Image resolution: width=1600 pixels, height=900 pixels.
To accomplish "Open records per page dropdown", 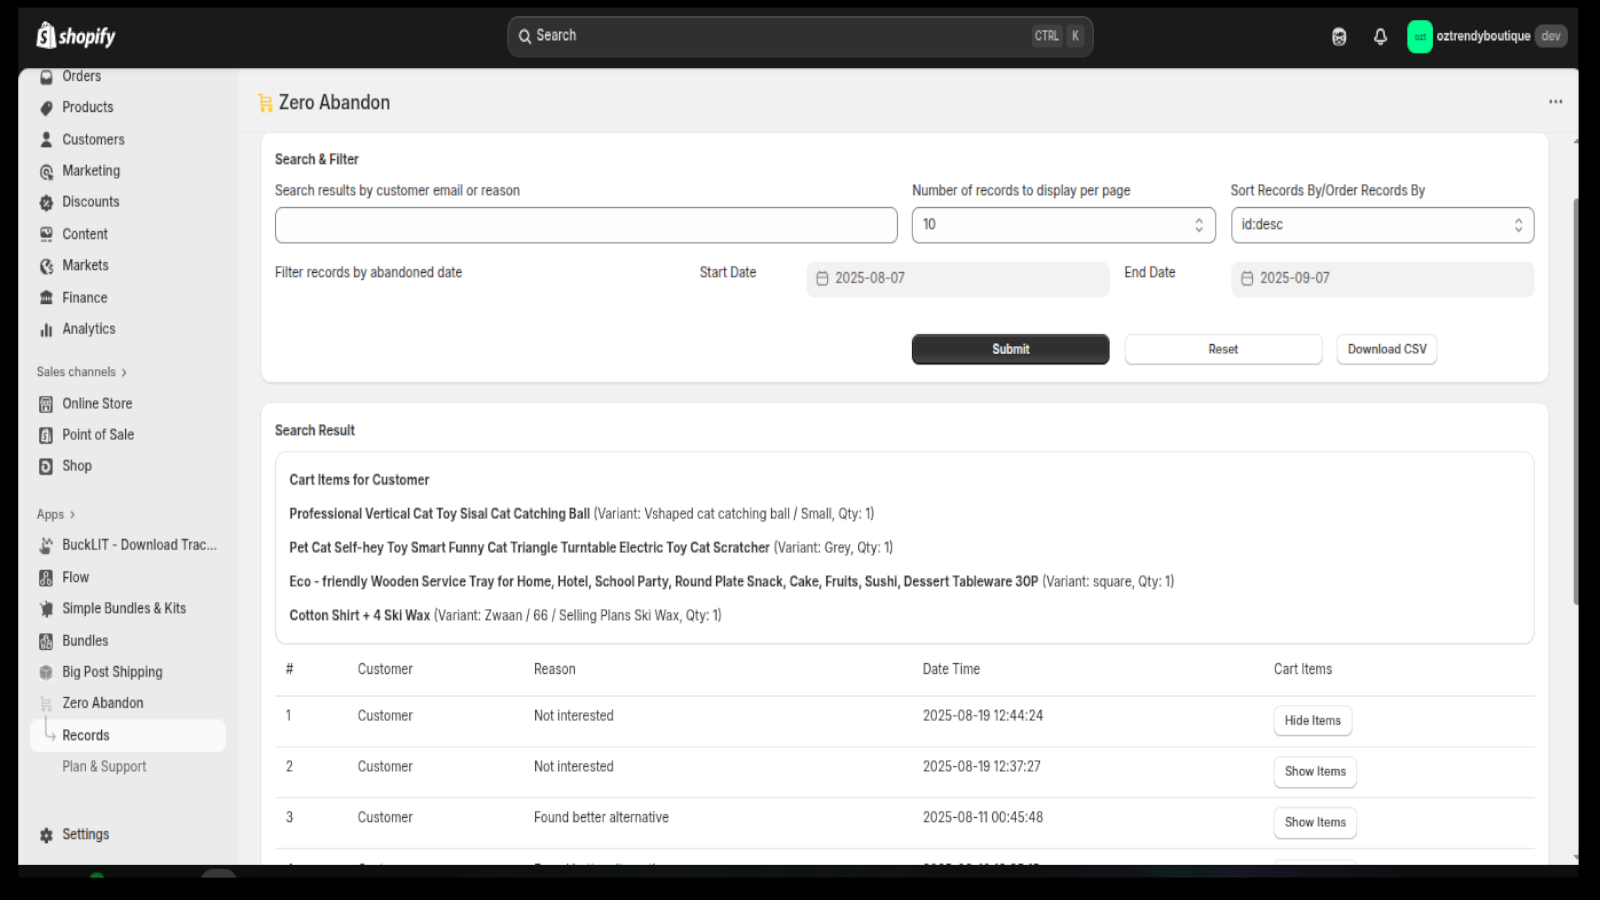I will pos(1062,225).
